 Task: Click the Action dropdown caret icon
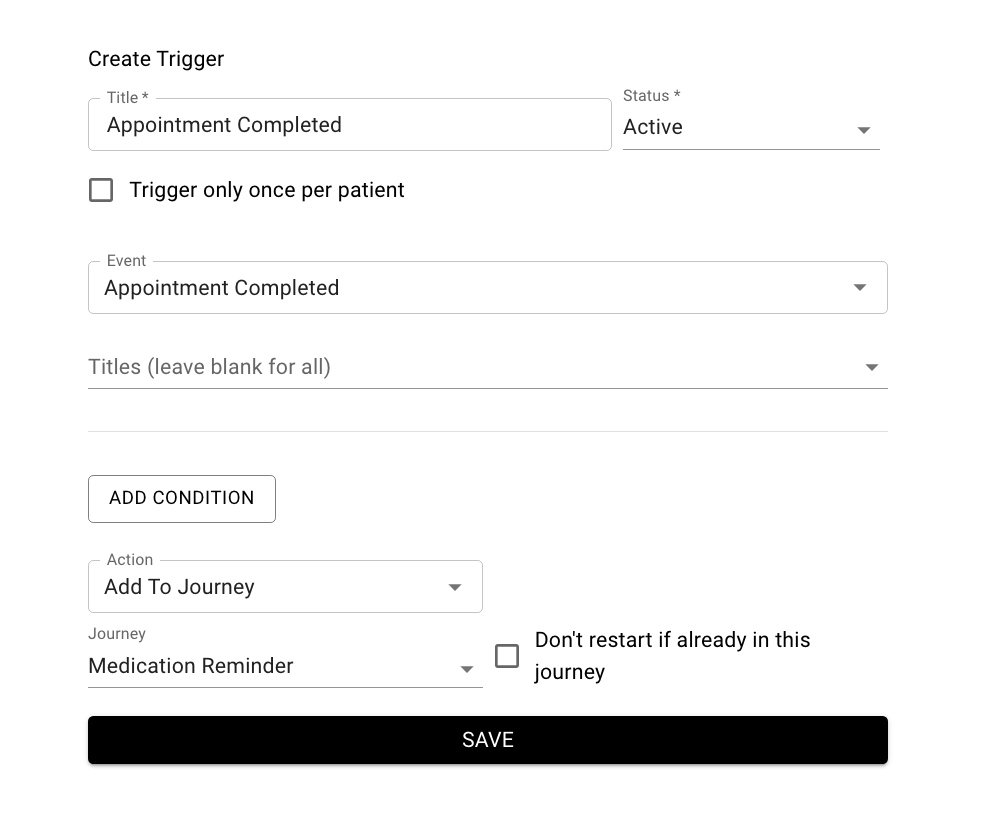point(456,588)
